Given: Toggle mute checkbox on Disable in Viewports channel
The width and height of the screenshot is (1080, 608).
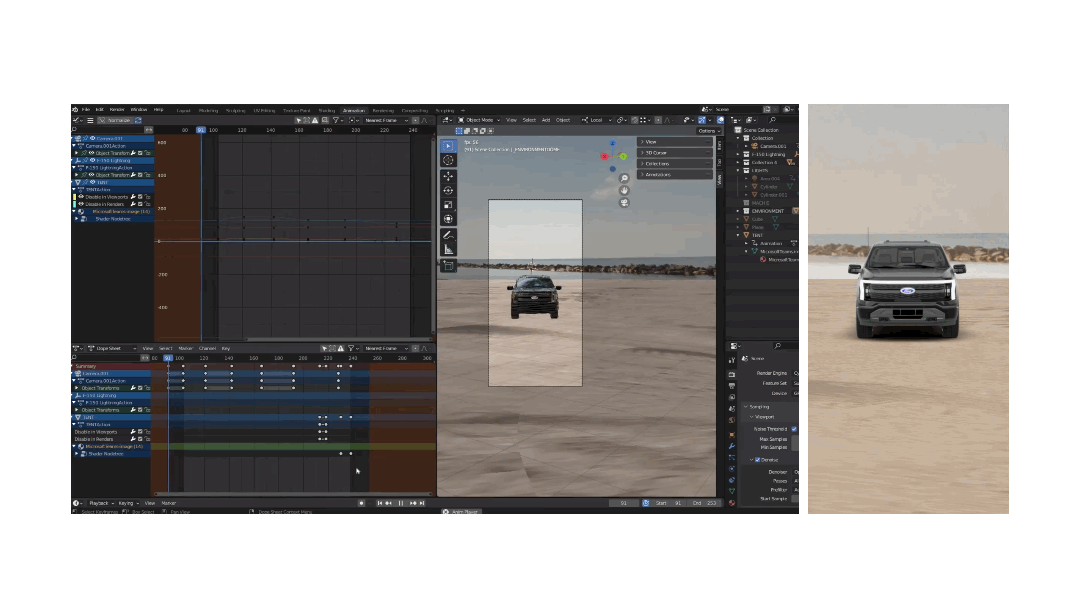Looking at the screenshot, I should [x=141, y=197].
